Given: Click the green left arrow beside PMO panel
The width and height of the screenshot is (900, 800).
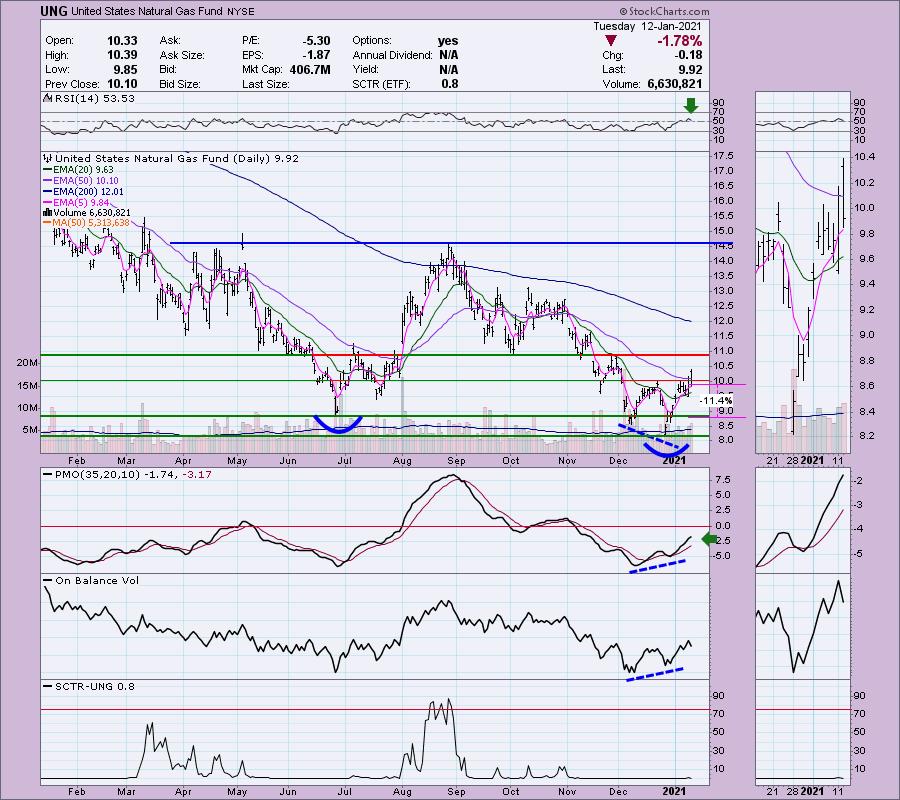Looking at the screenshot, I should tap(710, 539).
